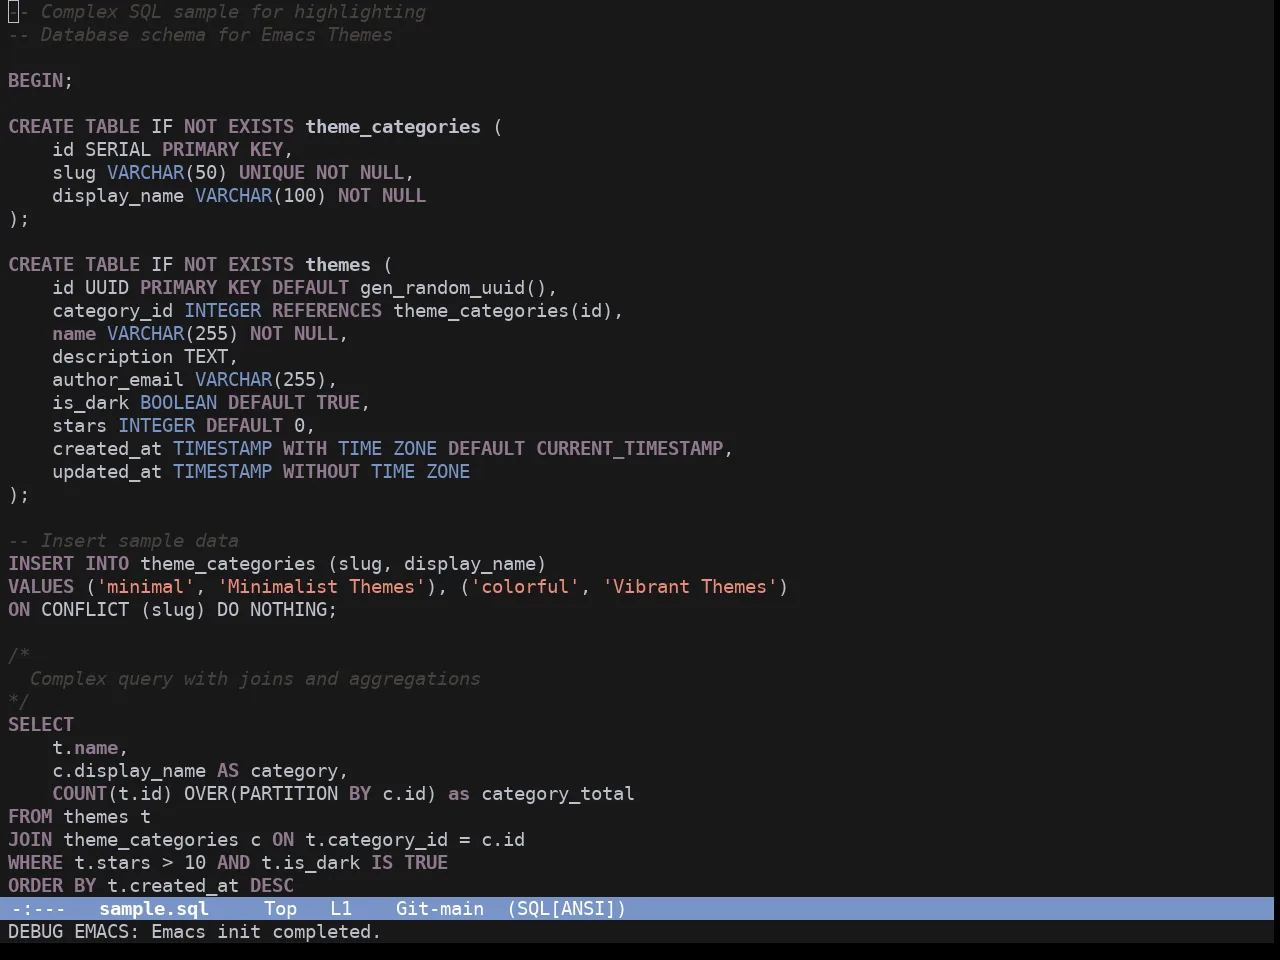Click 'ON CONFLICT (slug) DO NOTHING' line
Image resolution: width=1280 pixels, height=960 pixels.
[173, 610]
